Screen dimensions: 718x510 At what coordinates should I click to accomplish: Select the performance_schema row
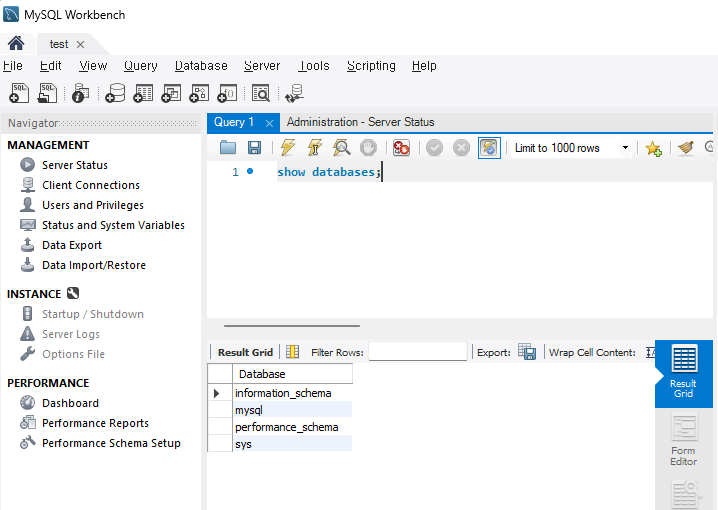point(293,427)
